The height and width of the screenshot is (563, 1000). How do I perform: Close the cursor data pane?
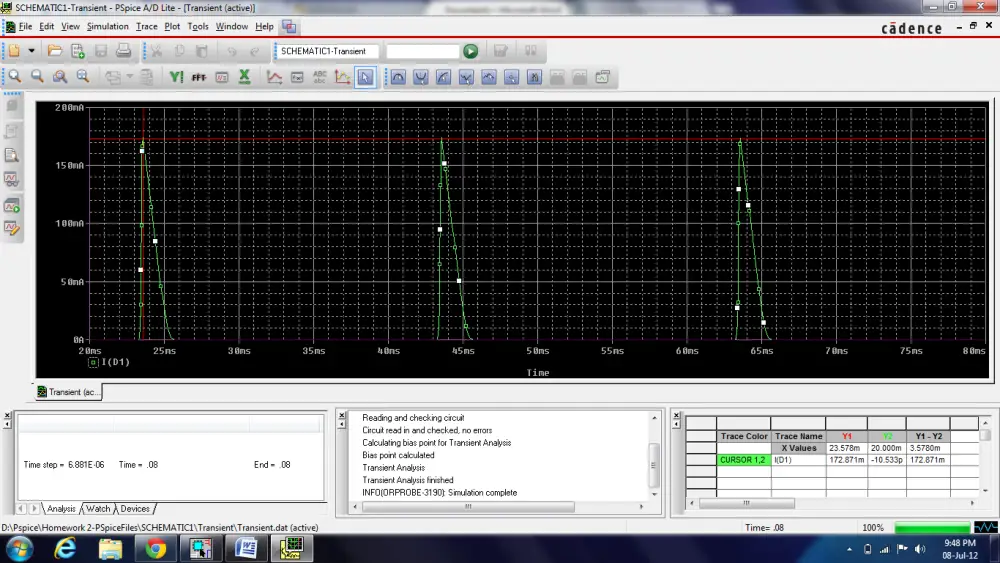tap(677, 416)
